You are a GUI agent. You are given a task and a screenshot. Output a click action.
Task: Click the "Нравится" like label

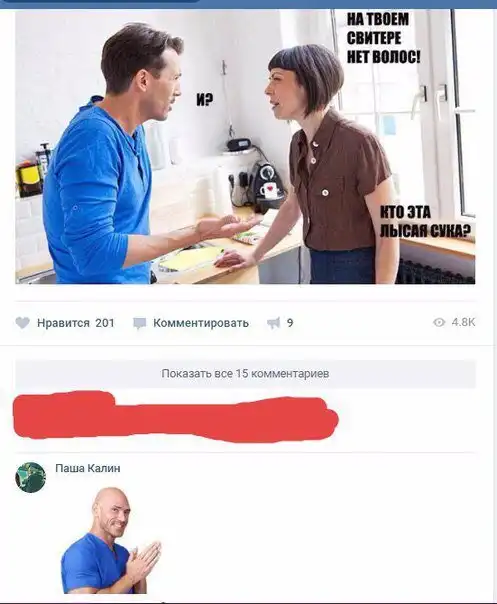pyautogui.click(x=63, y=322)
